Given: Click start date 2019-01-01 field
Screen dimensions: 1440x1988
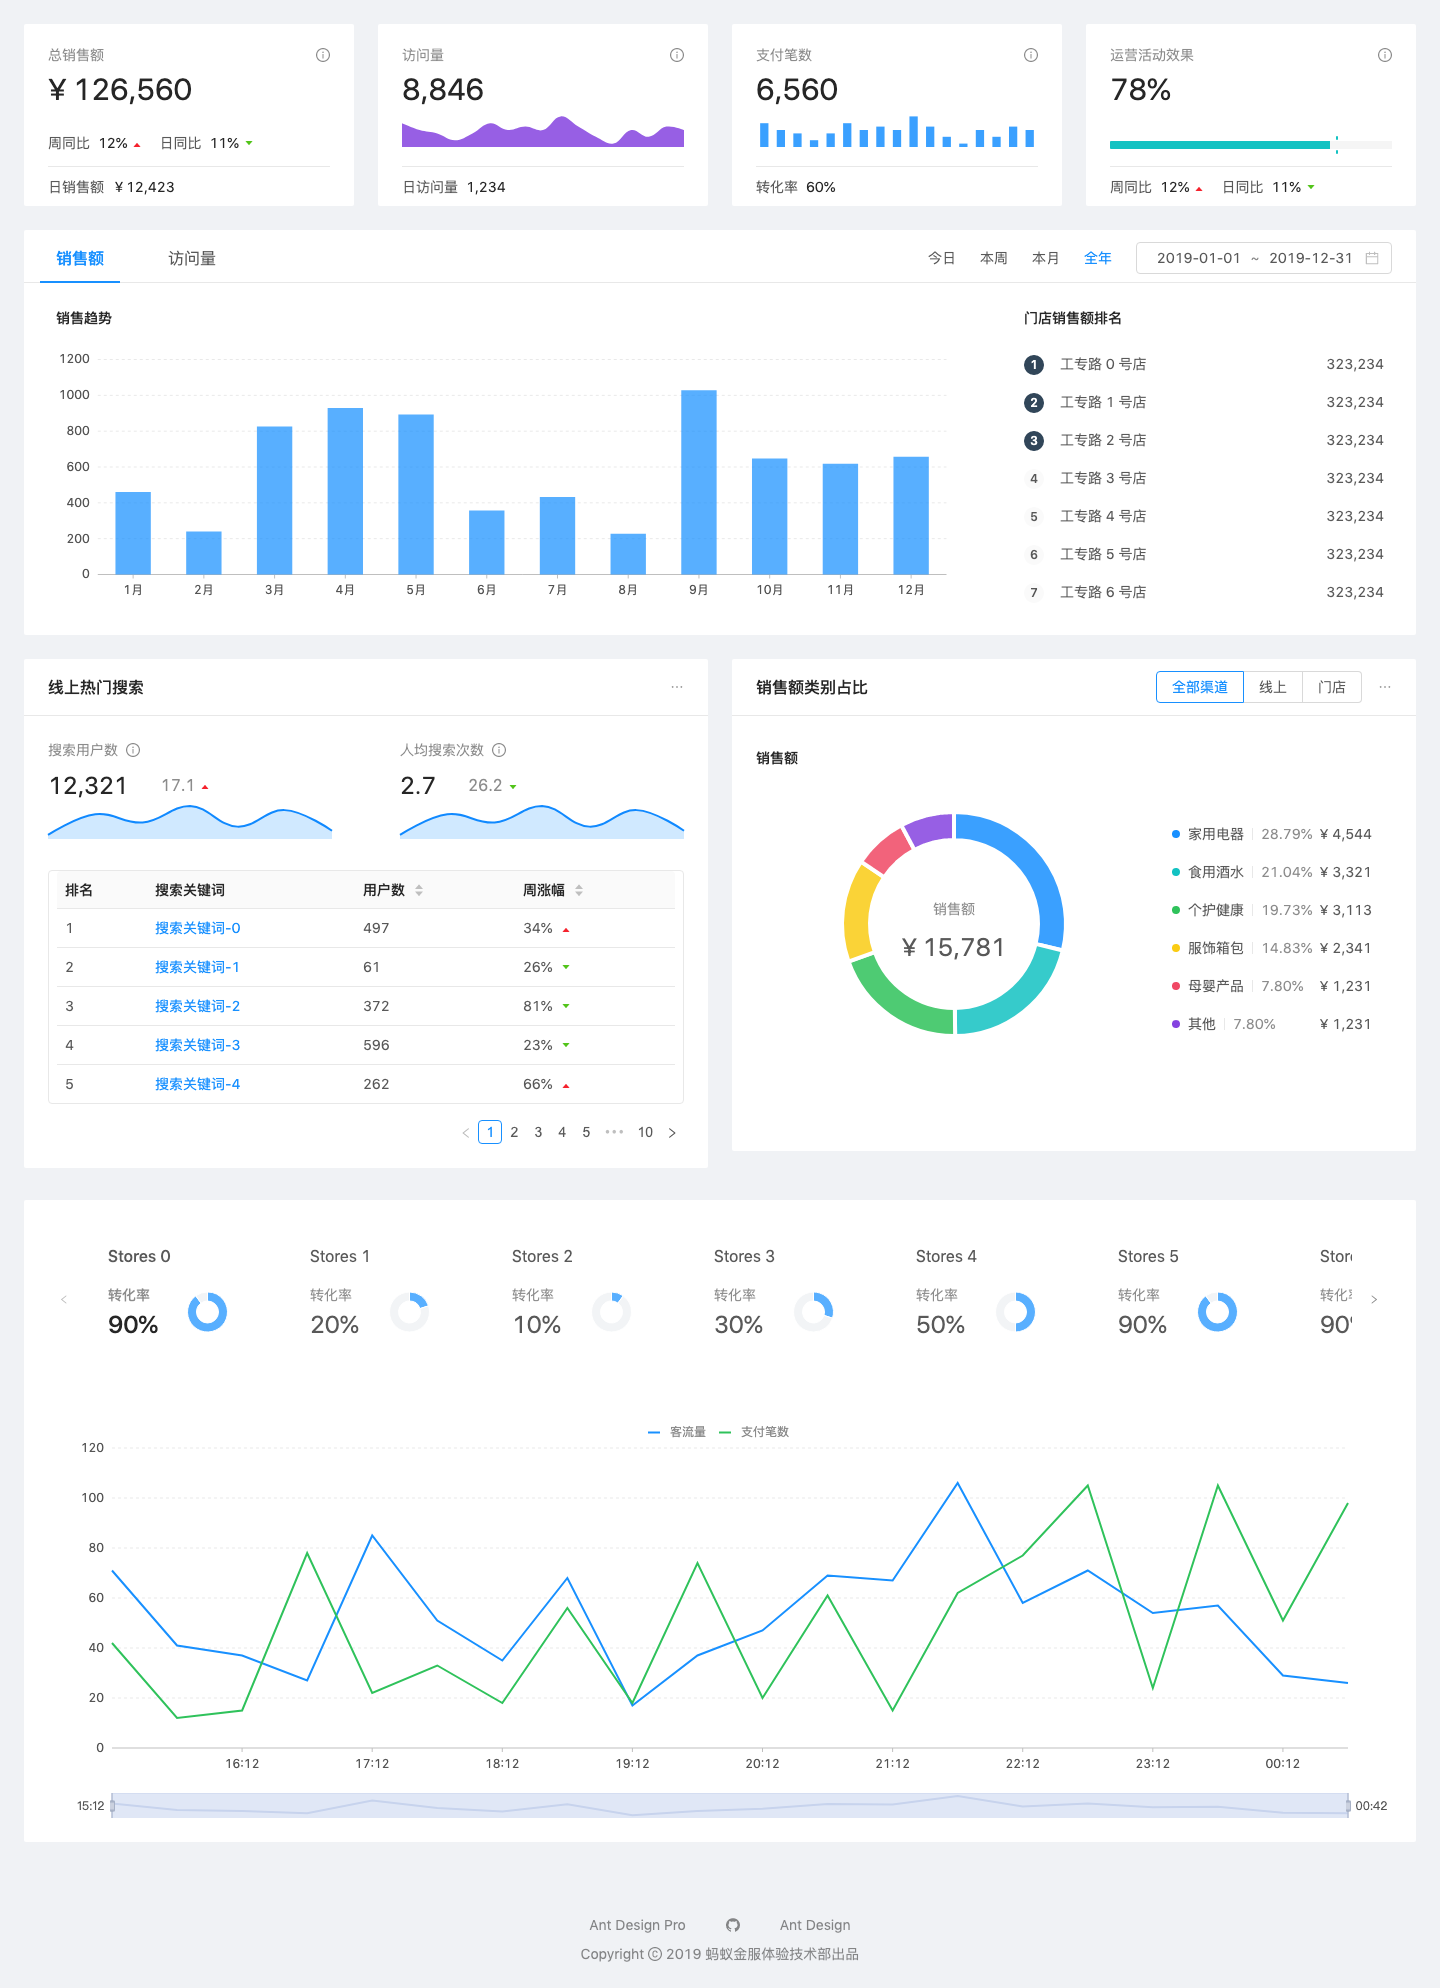Looking at the screenshot, I should [x=1198, y=258].
